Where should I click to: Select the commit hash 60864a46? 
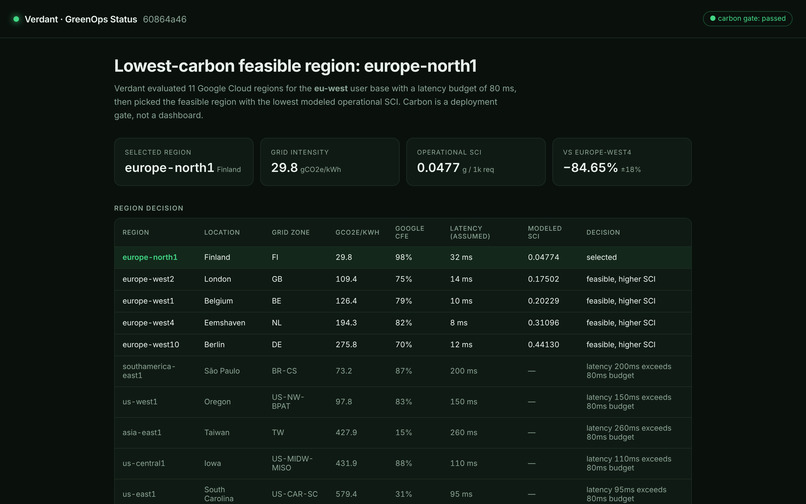pyautogui.click(x=164, y=19)
